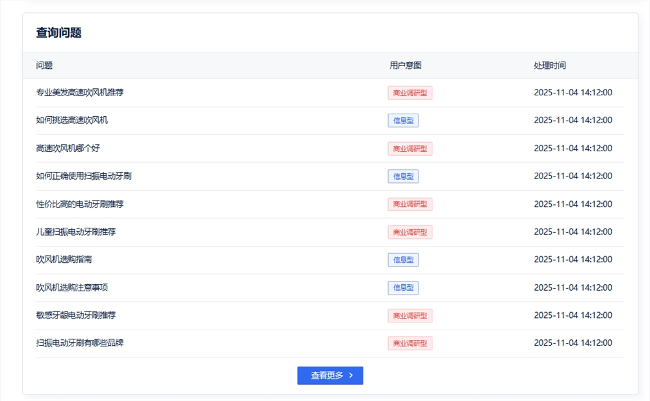Open the 扫振电动牙刷有哪些品牌 question

pos(80,343)
